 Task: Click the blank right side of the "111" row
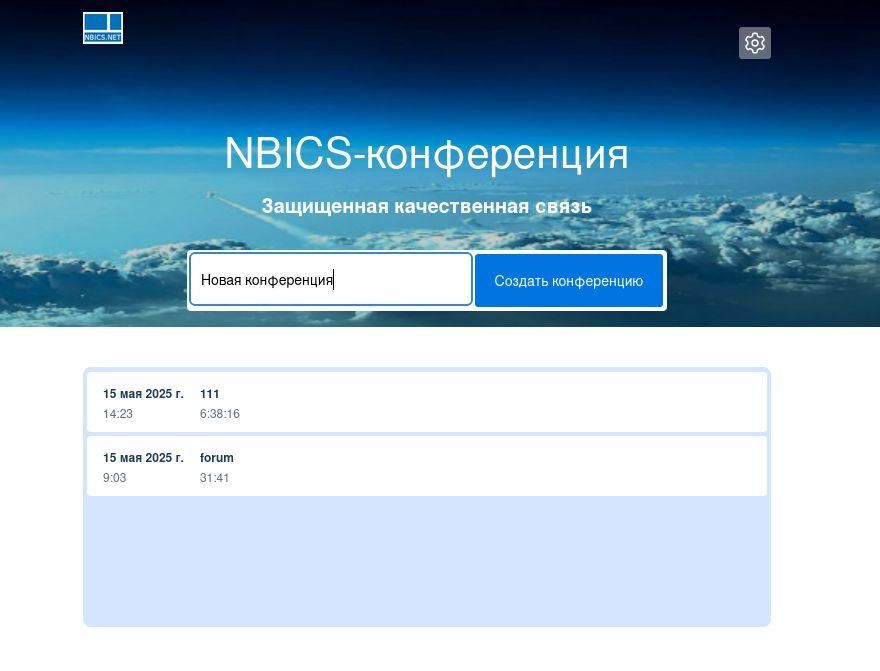tap(600, 403)
